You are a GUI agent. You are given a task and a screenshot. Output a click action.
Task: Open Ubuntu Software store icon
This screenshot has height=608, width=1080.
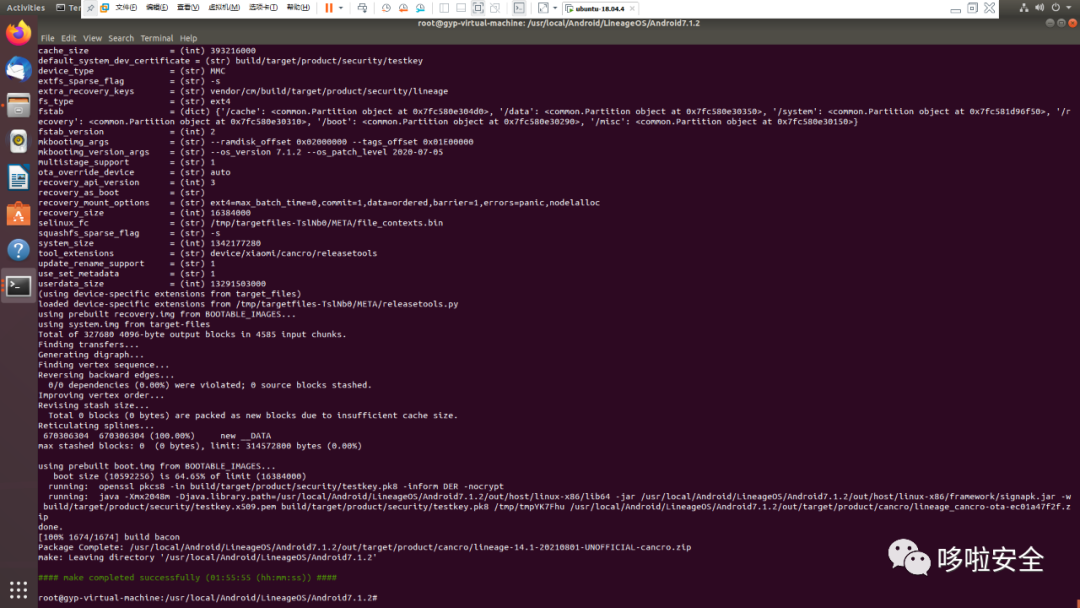[x=19, y=213]
